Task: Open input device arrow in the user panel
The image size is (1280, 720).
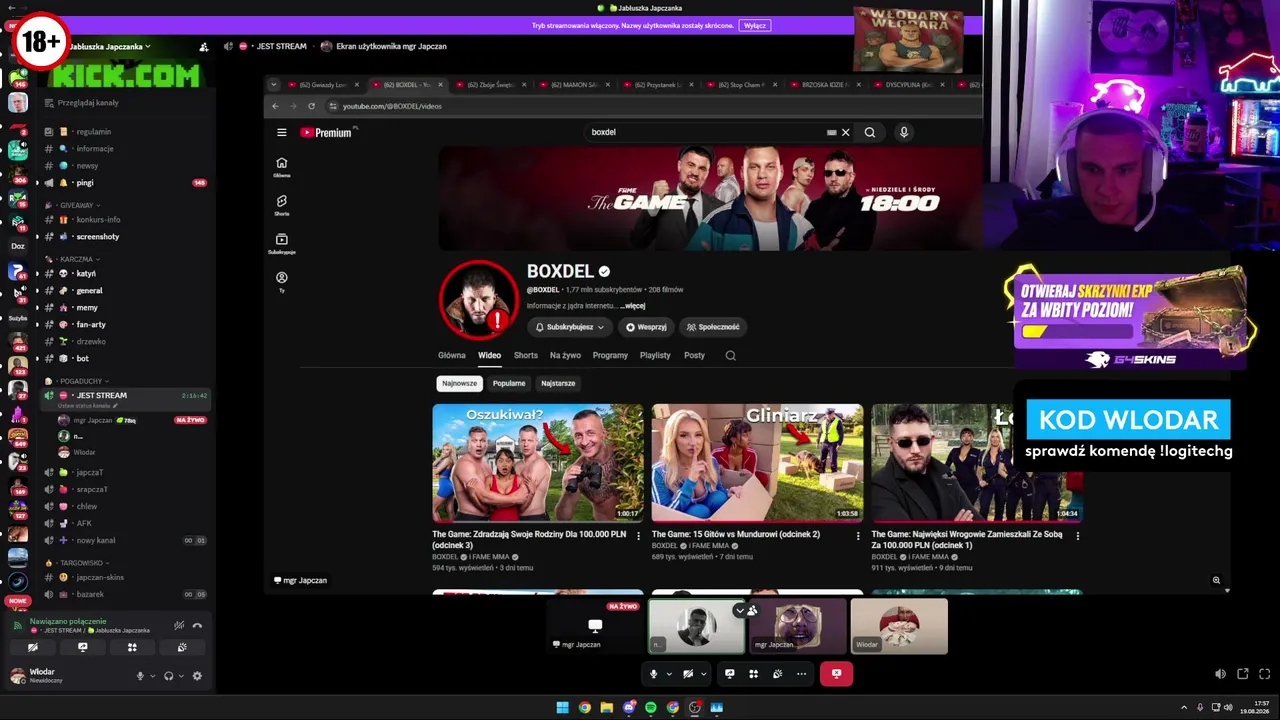Action: point(153,676)
